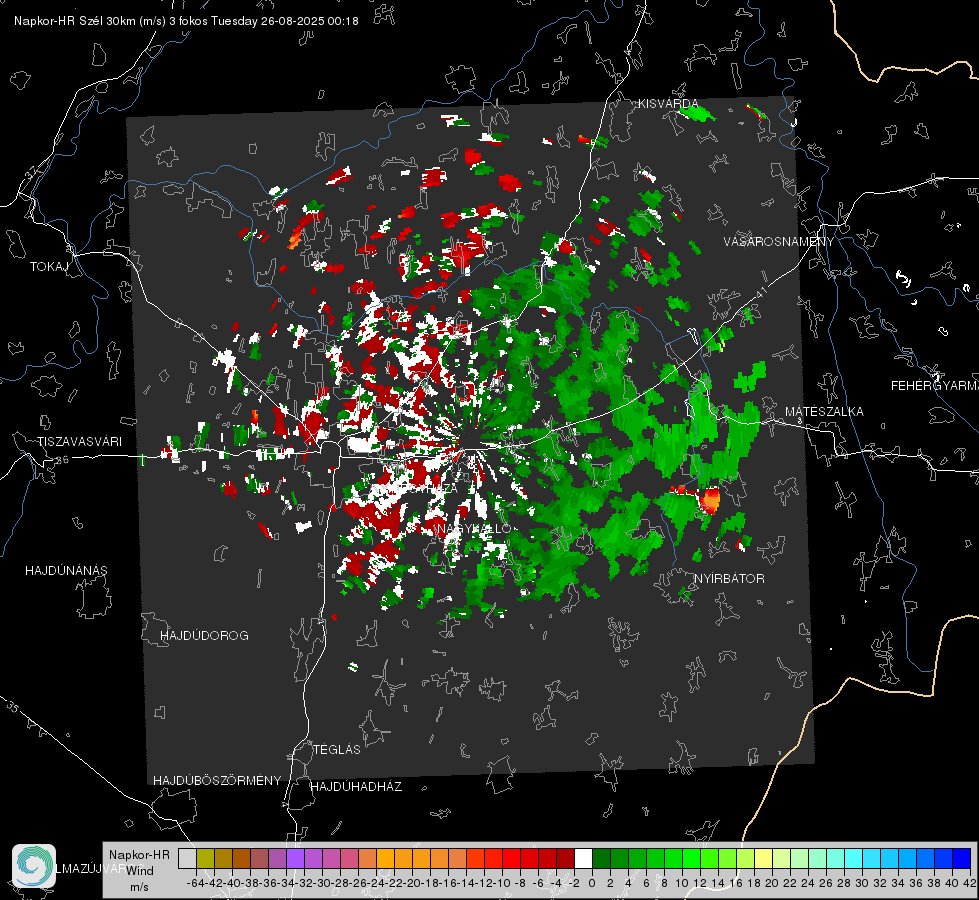Screen dimensions: 979x900
Task: Click the white zero-value legend swatch
Action: tap(583, 858)
